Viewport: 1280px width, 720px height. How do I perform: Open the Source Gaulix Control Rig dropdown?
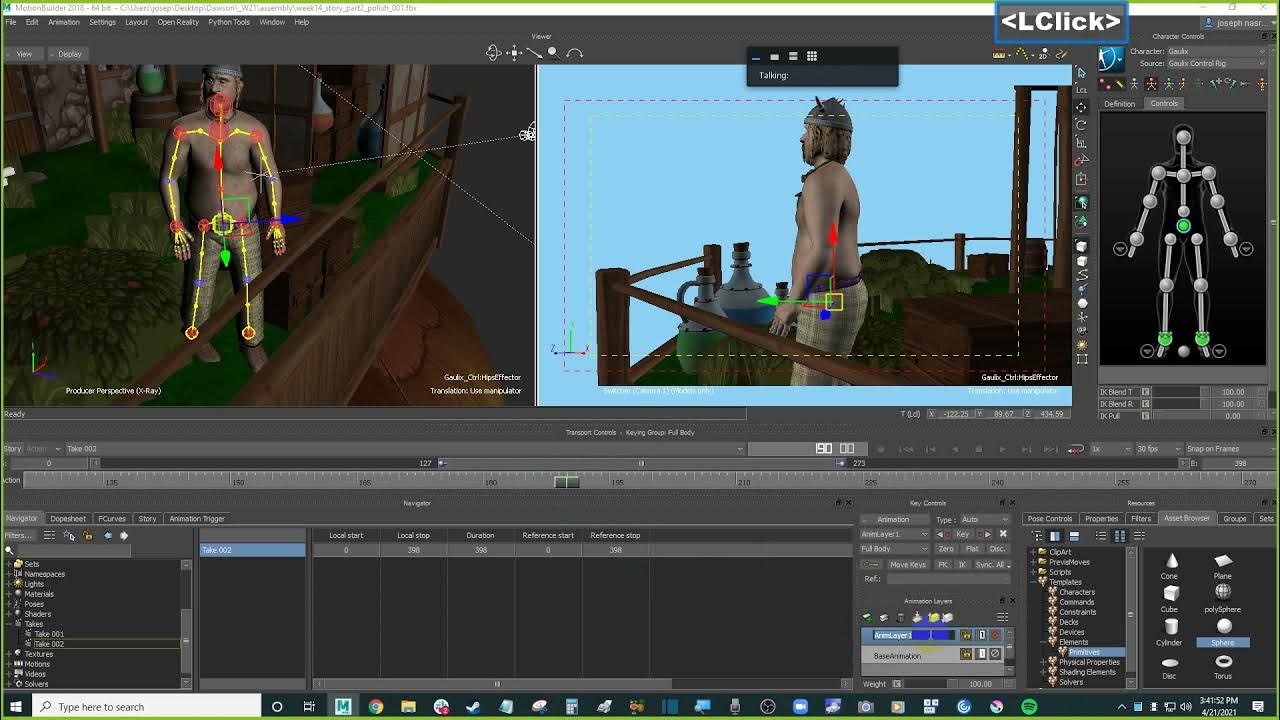1217,63
